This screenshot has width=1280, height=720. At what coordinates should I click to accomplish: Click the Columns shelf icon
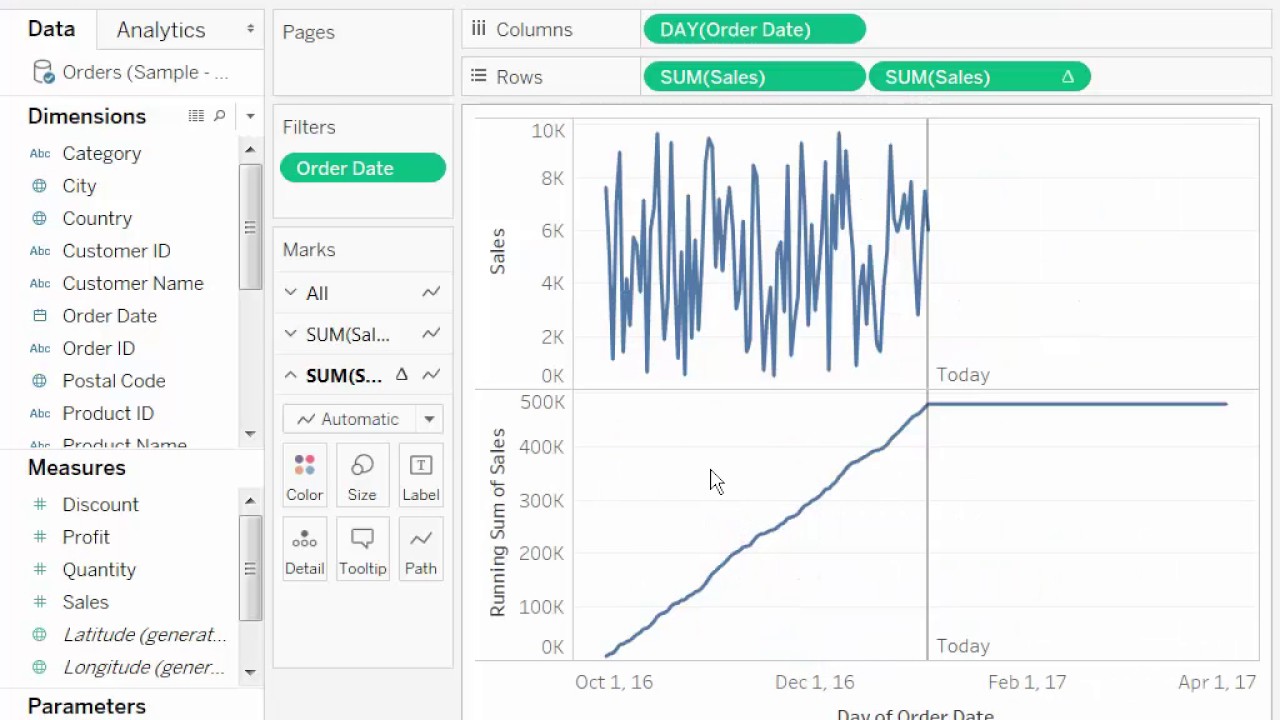[479, 29]
